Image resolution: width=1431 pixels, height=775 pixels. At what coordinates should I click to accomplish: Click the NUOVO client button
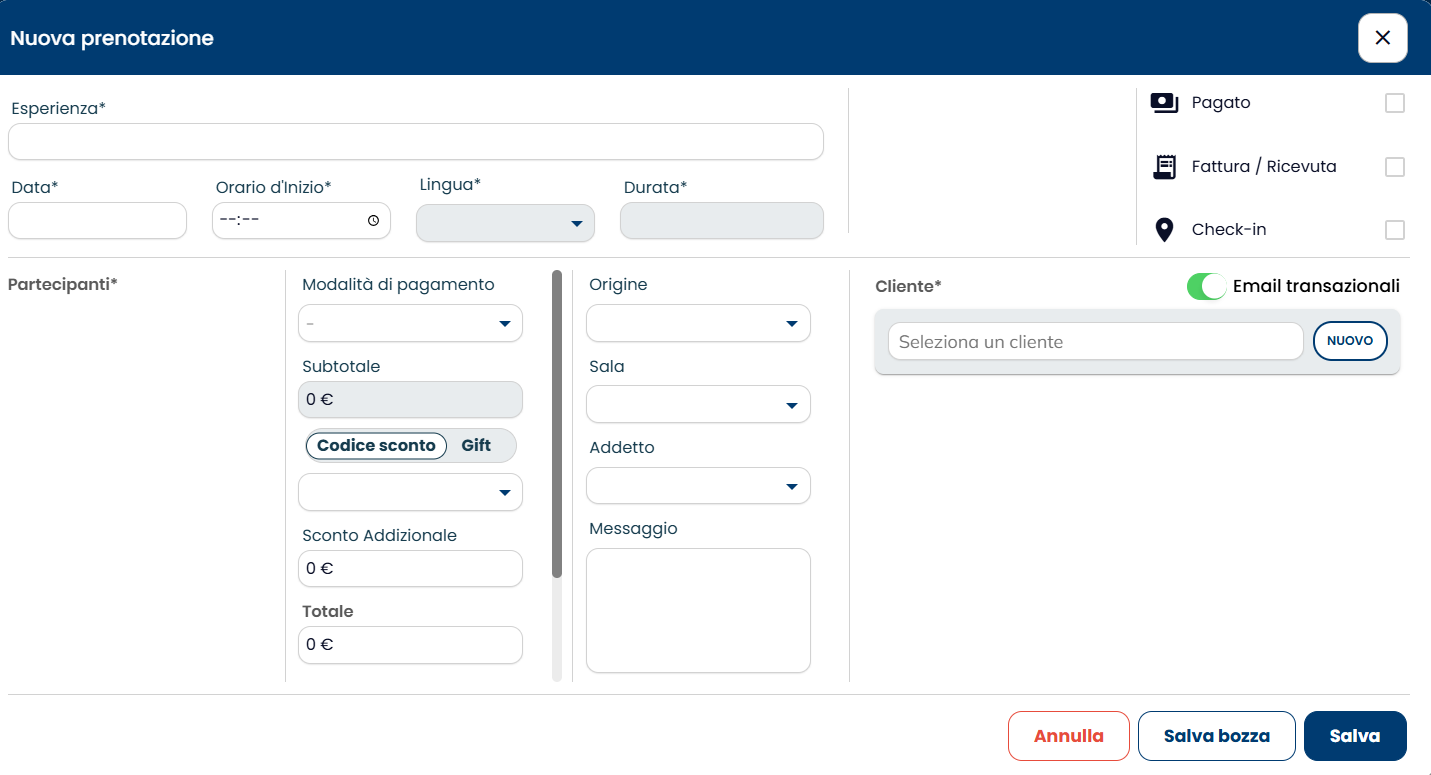(1350, 341)
